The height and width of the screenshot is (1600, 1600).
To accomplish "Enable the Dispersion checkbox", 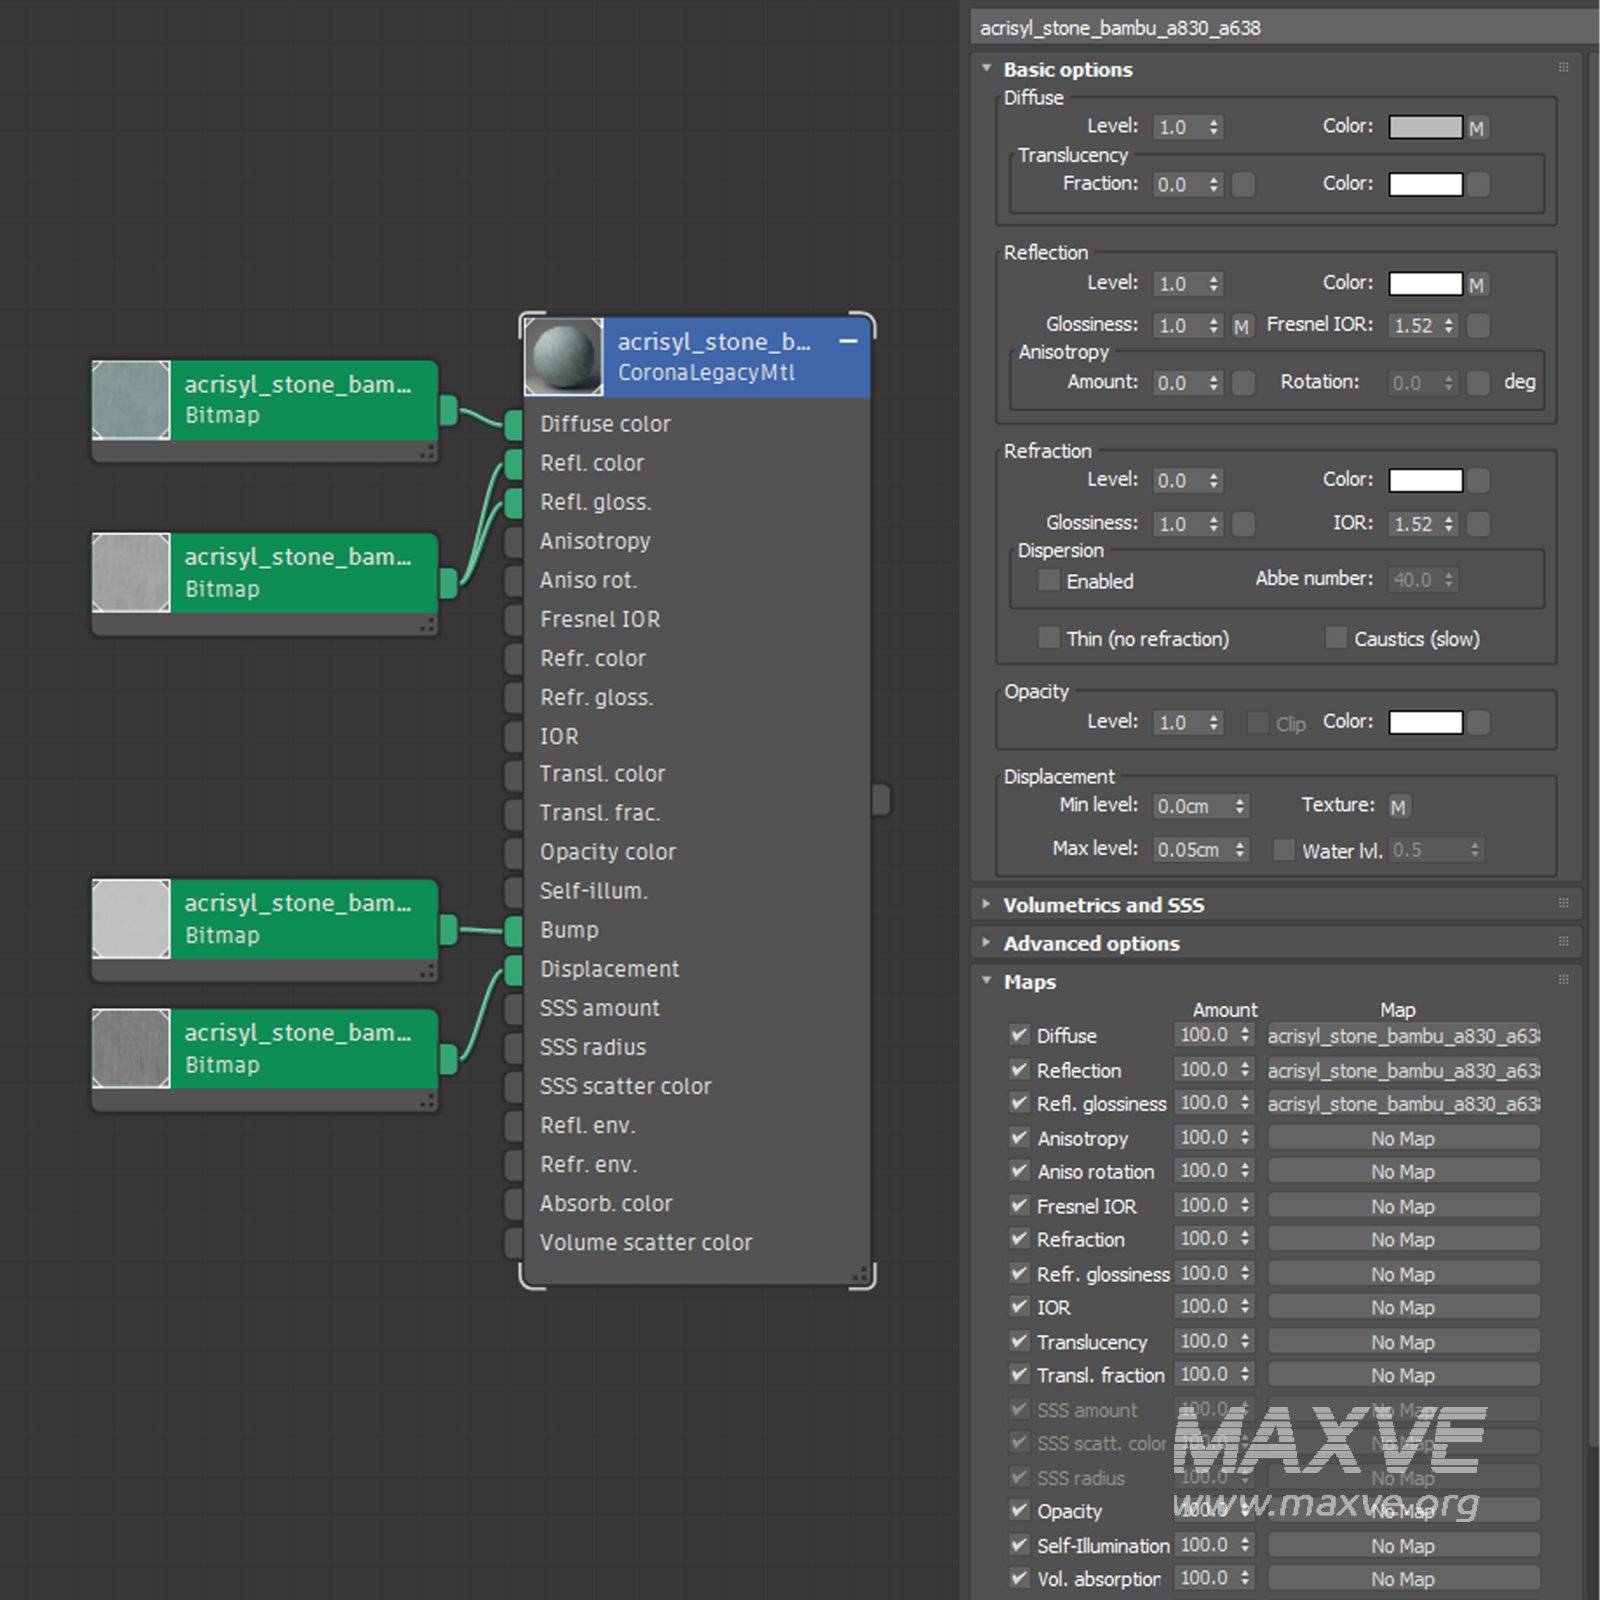I will (x=1048, y=581).
